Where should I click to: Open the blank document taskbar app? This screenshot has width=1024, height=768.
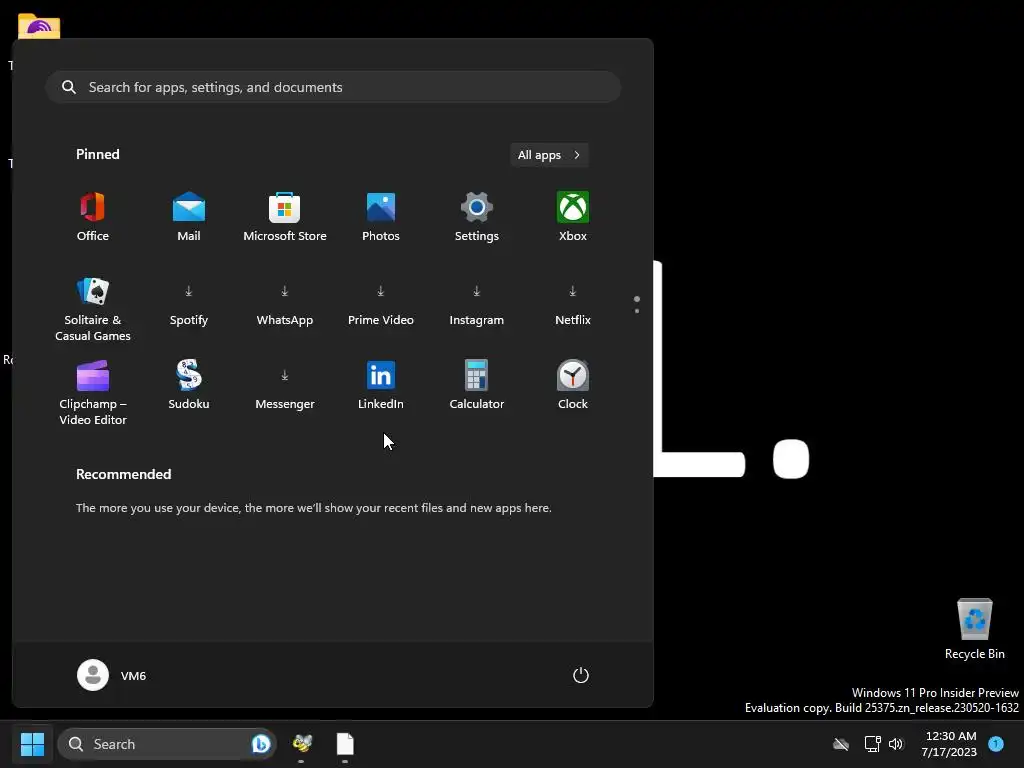345,744
